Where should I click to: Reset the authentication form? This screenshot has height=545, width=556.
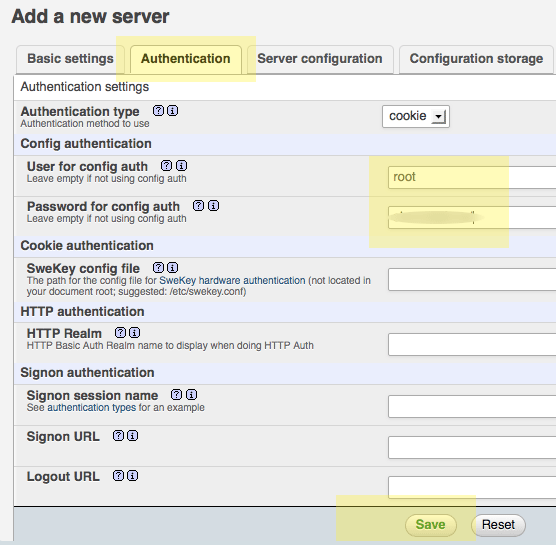tap(498, 525)
